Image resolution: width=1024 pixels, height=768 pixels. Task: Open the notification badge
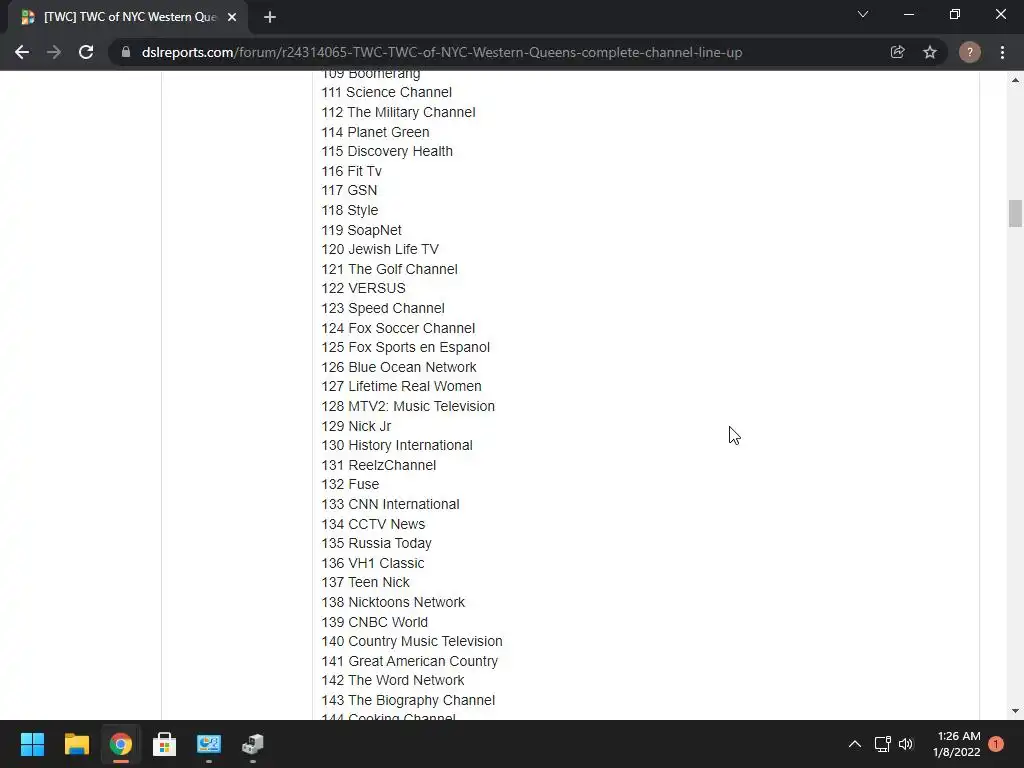pos(996,744)
